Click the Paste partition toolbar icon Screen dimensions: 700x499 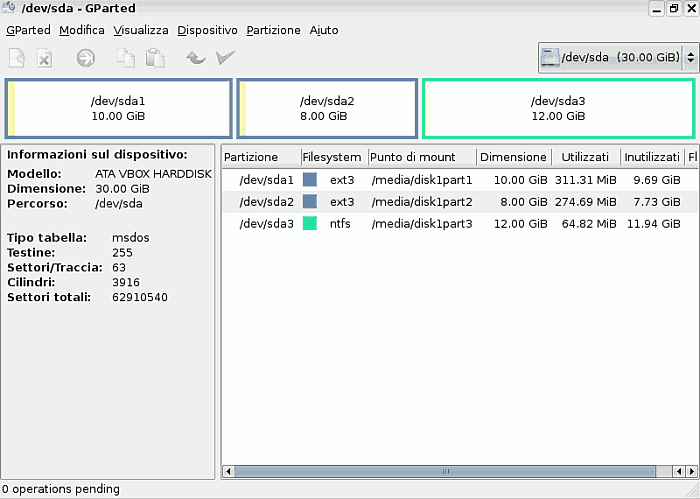click(x=154, y=58)
